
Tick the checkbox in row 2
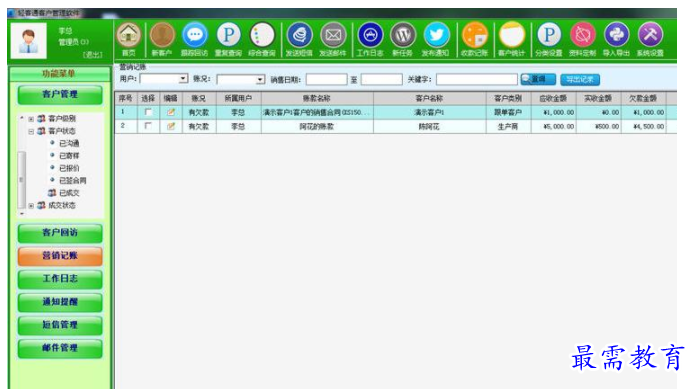[x=148, y=126]
